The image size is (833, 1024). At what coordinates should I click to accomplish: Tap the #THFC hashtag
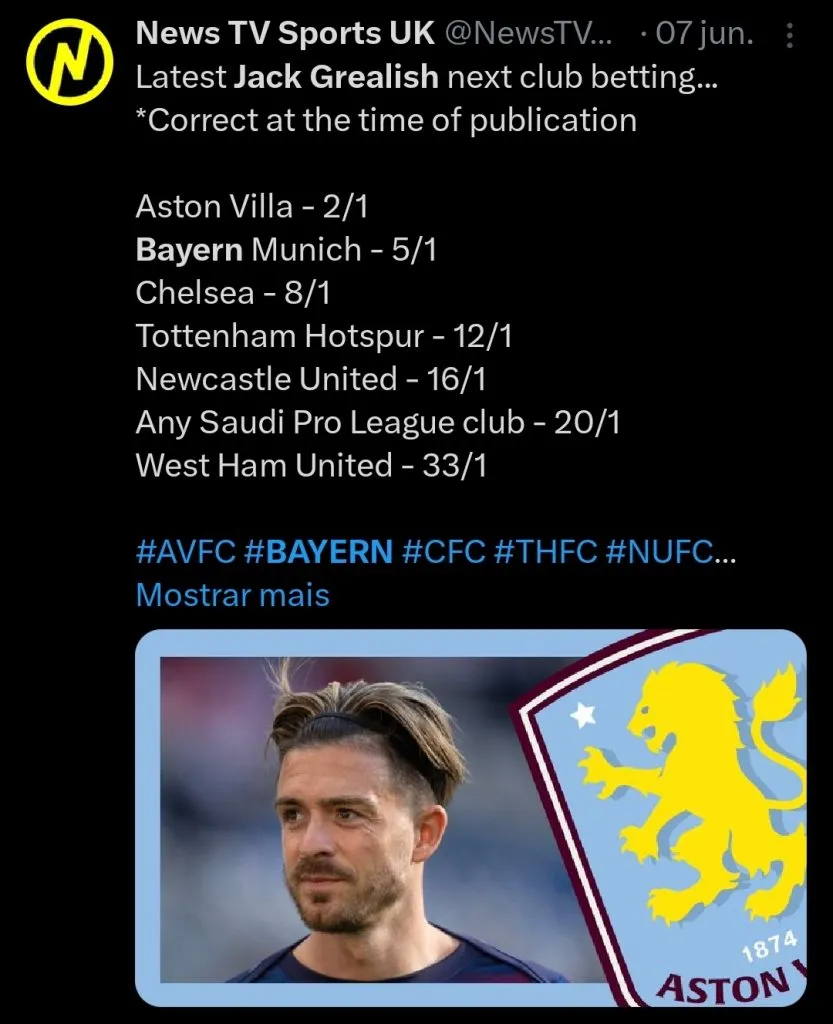coord(544,551)
